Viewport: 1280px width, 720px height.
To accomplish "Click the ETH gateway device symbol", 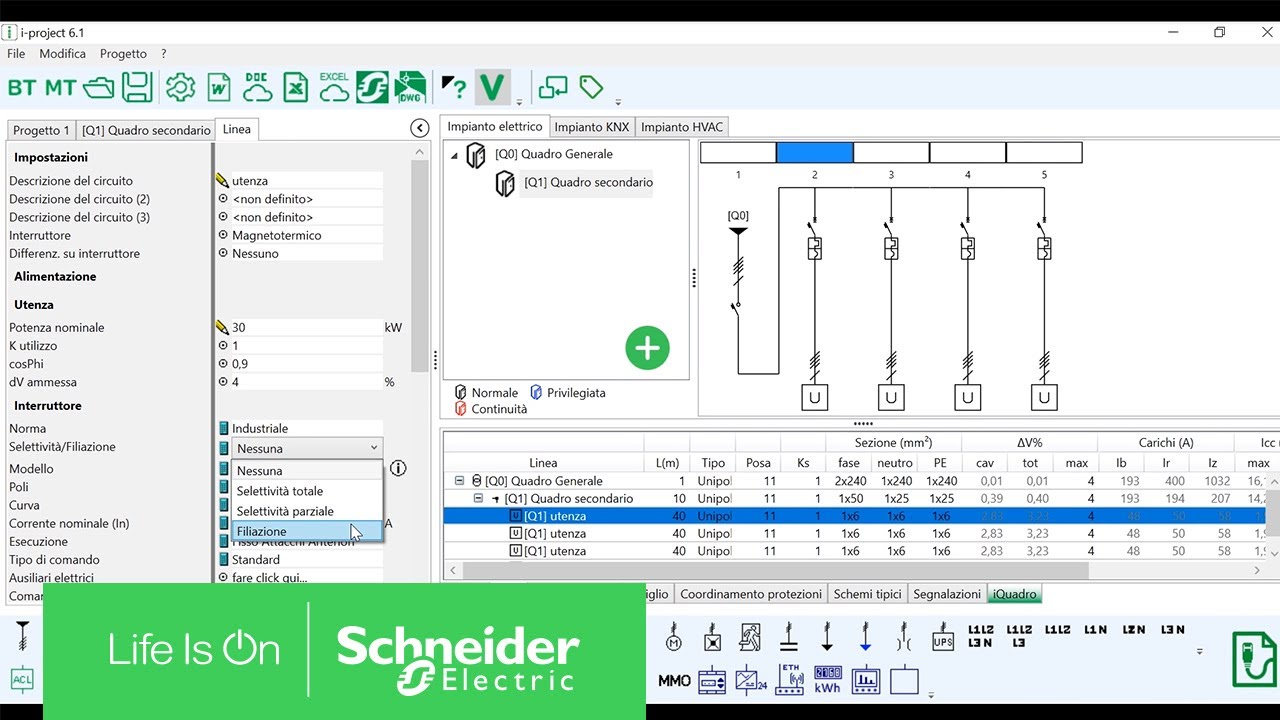I will tap(790, 679).
